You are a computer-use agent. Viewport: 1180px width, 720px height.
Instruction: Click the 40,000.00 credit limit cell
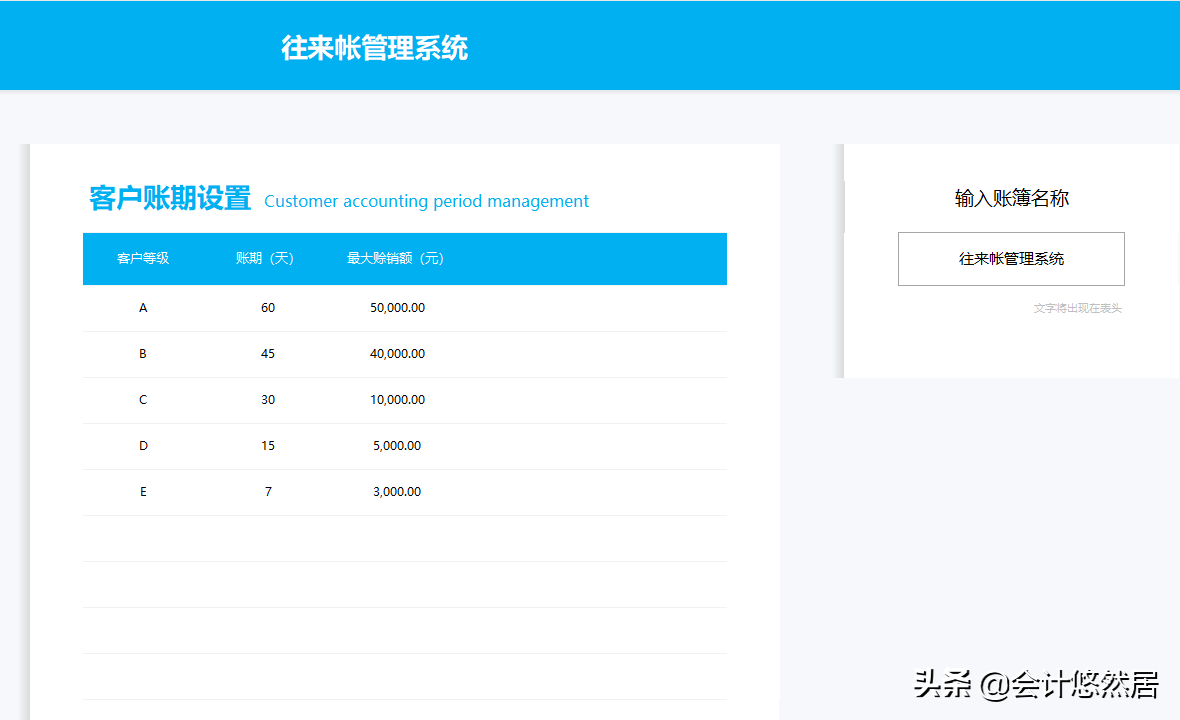click(x=396, y=353)
